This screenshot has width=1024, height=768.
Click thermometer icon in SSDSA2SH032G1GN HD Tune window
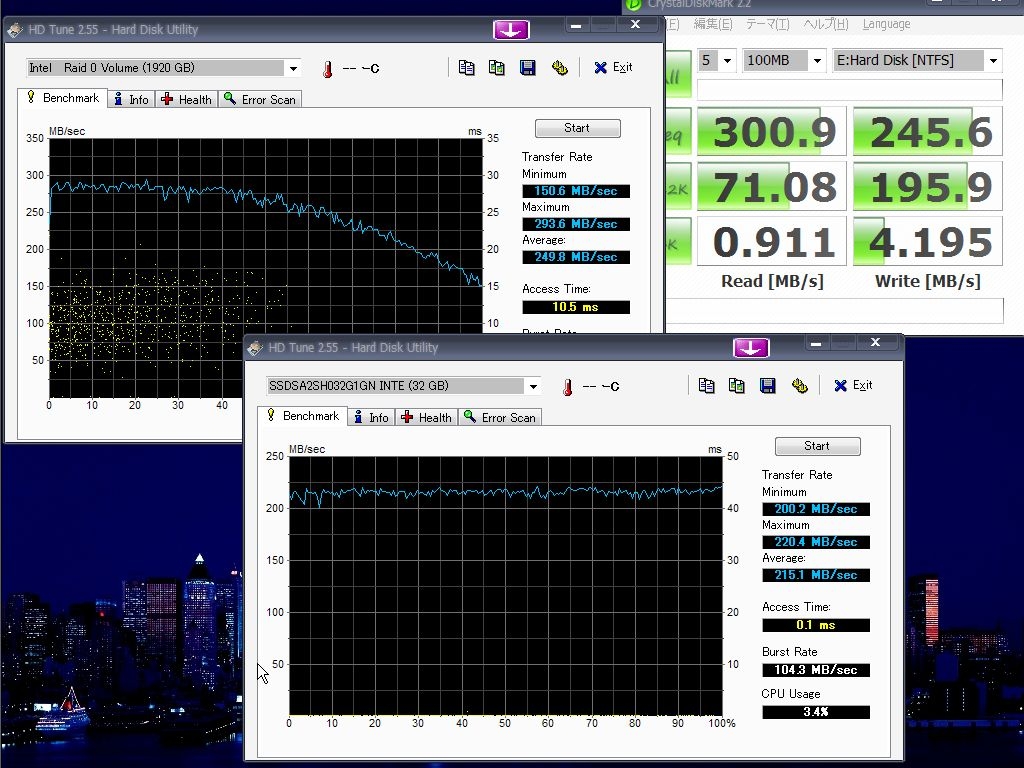tap(568, 387)
